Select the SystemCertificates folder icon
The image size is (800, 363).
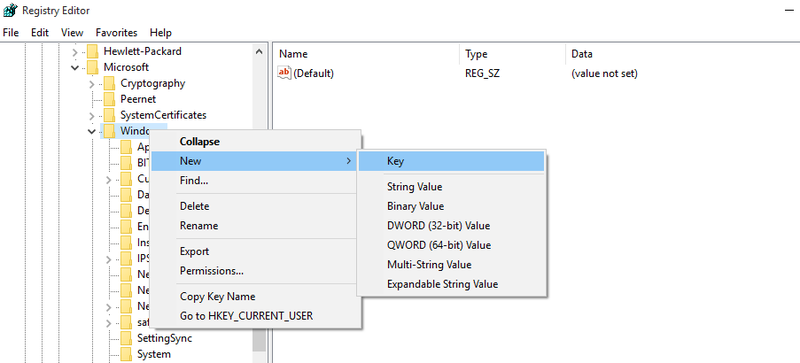pos(109,115)
